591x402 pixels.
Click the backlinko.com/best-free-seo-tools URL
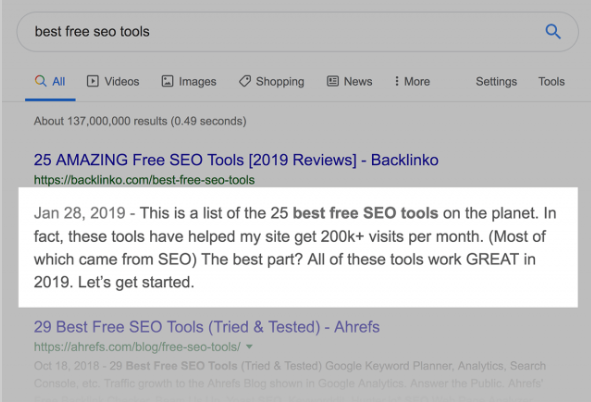pyautogui.click(x=144, y=180)
